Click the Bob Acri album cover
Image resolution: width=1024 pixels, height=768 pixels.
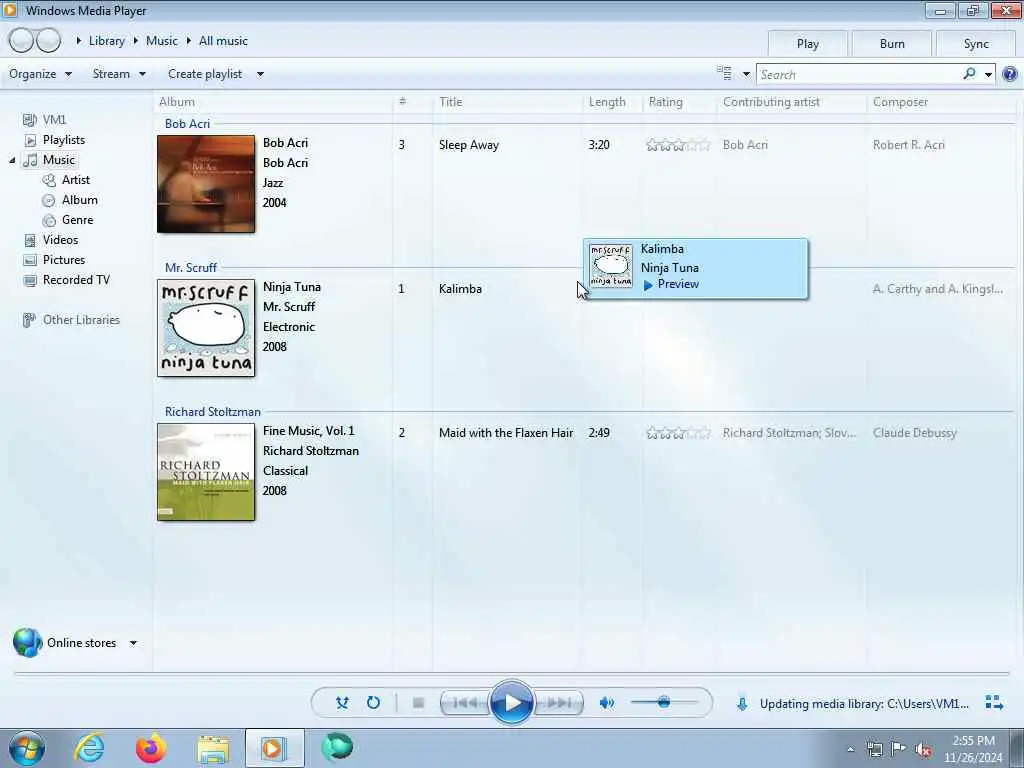(206, 184)
